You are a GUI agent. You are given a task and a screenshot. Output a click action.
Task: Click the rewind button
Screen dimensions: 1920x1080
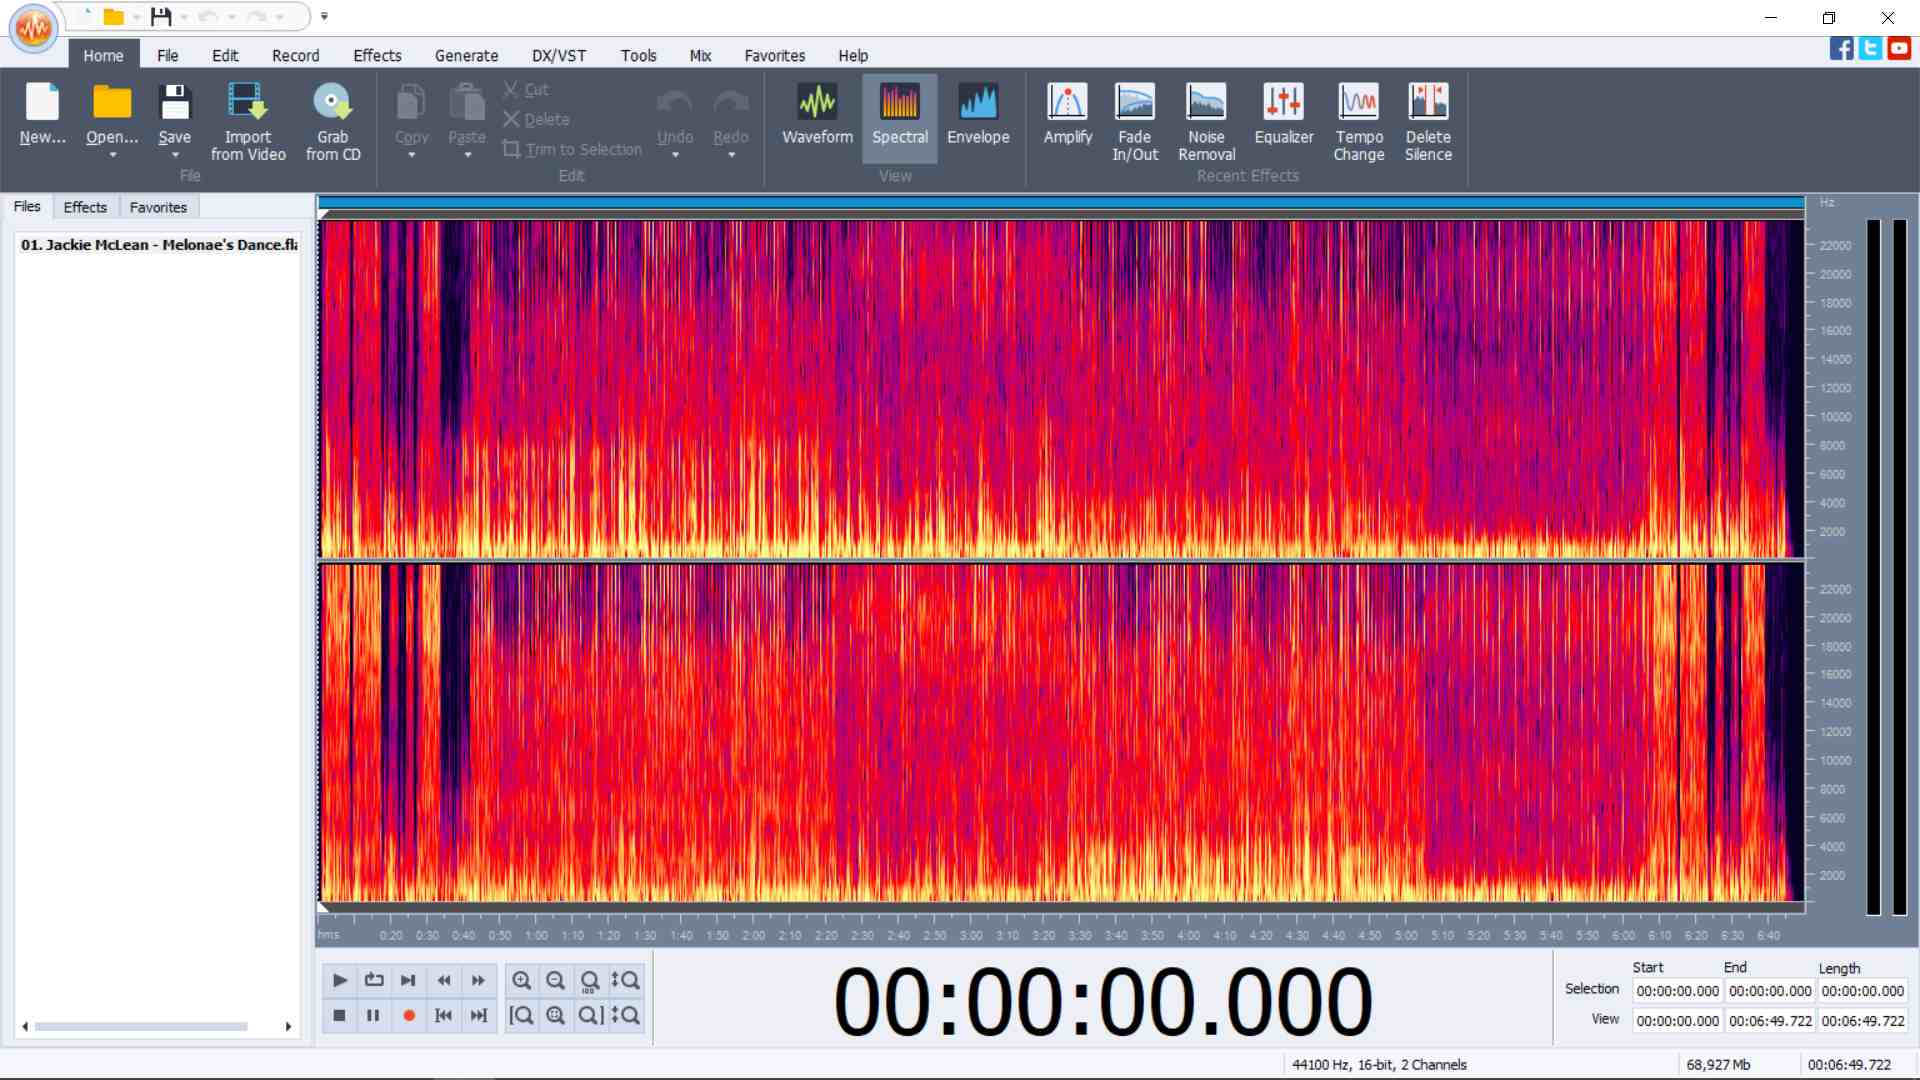point(443,980)
